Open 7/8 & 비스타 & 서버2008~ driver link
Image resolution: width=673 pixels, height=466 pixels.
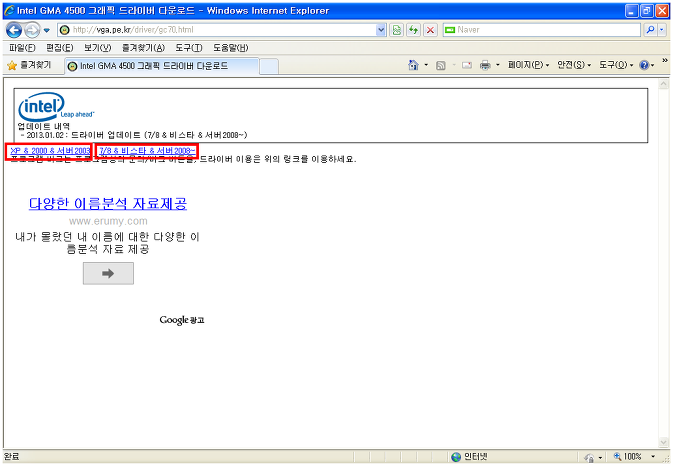[147, 151]
